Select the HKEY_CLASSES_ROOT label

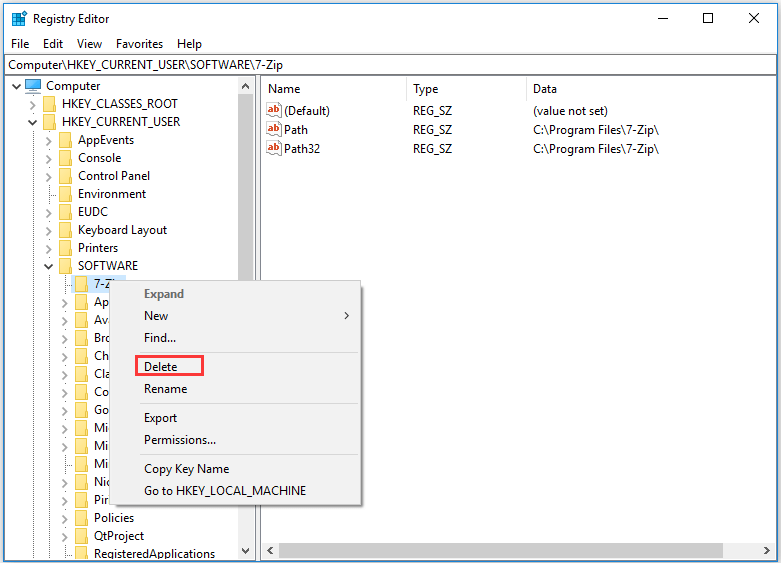(120, 104)
